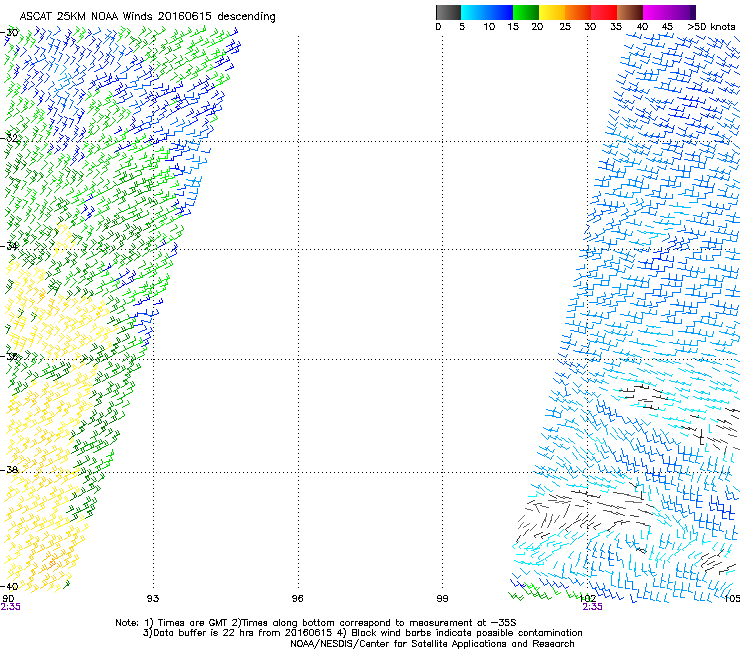
Task: Click the '>50 knots' legend label
Action: click(712, 27)
